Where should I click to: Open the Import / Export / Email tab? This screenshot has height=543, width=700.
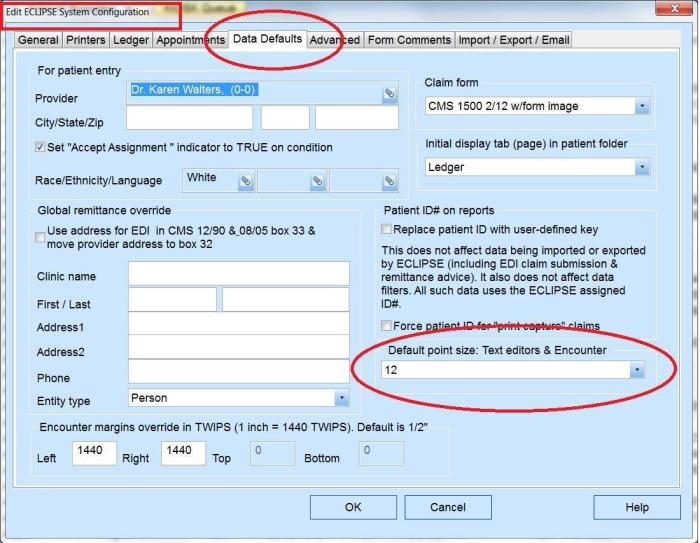514,40
